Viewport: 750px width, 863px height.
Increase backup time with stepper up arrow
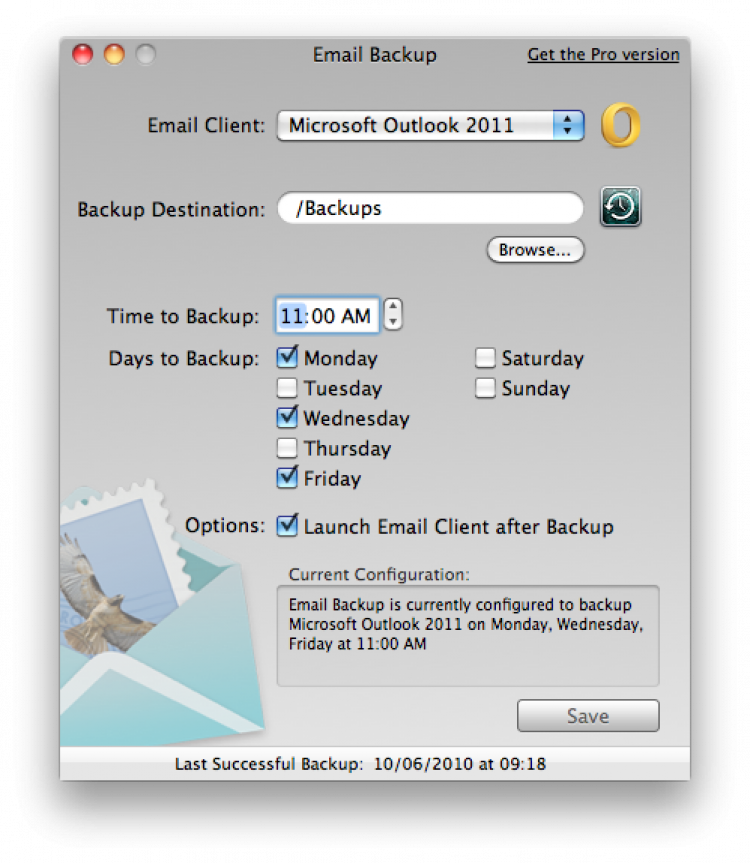393,306
